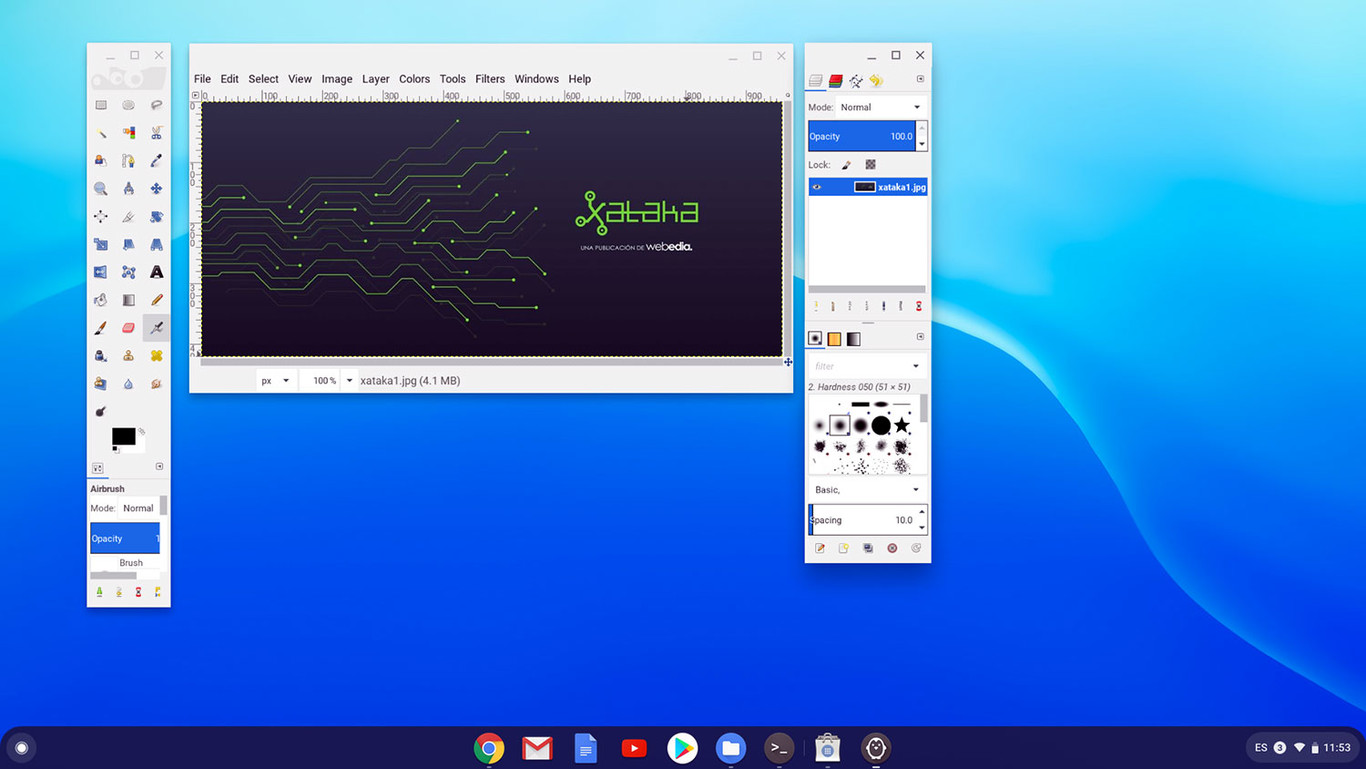Viewport: 1366px width, 769px height.
Task: Open YouTube from the shelf
Action: 633,747
